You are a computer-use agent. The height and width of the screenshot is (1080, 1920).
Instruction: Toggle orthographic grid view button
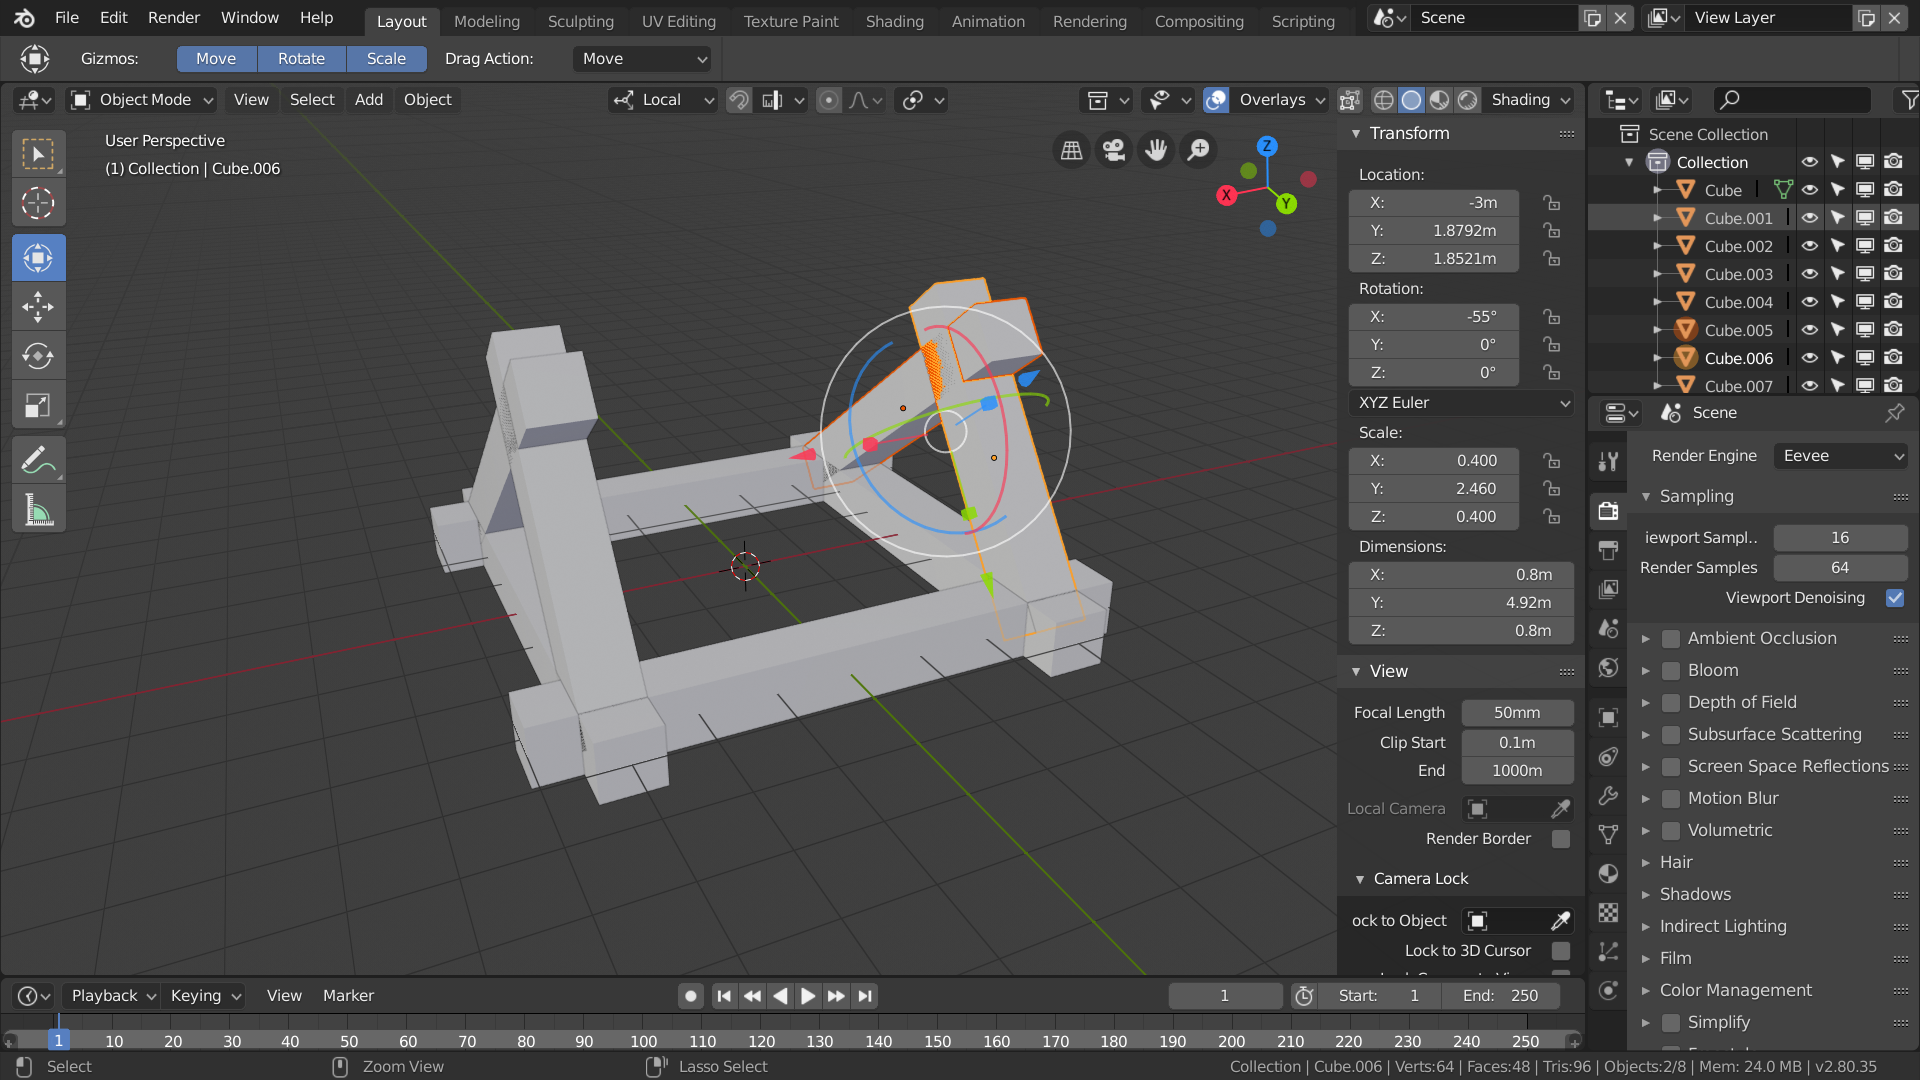(1071, 150)
